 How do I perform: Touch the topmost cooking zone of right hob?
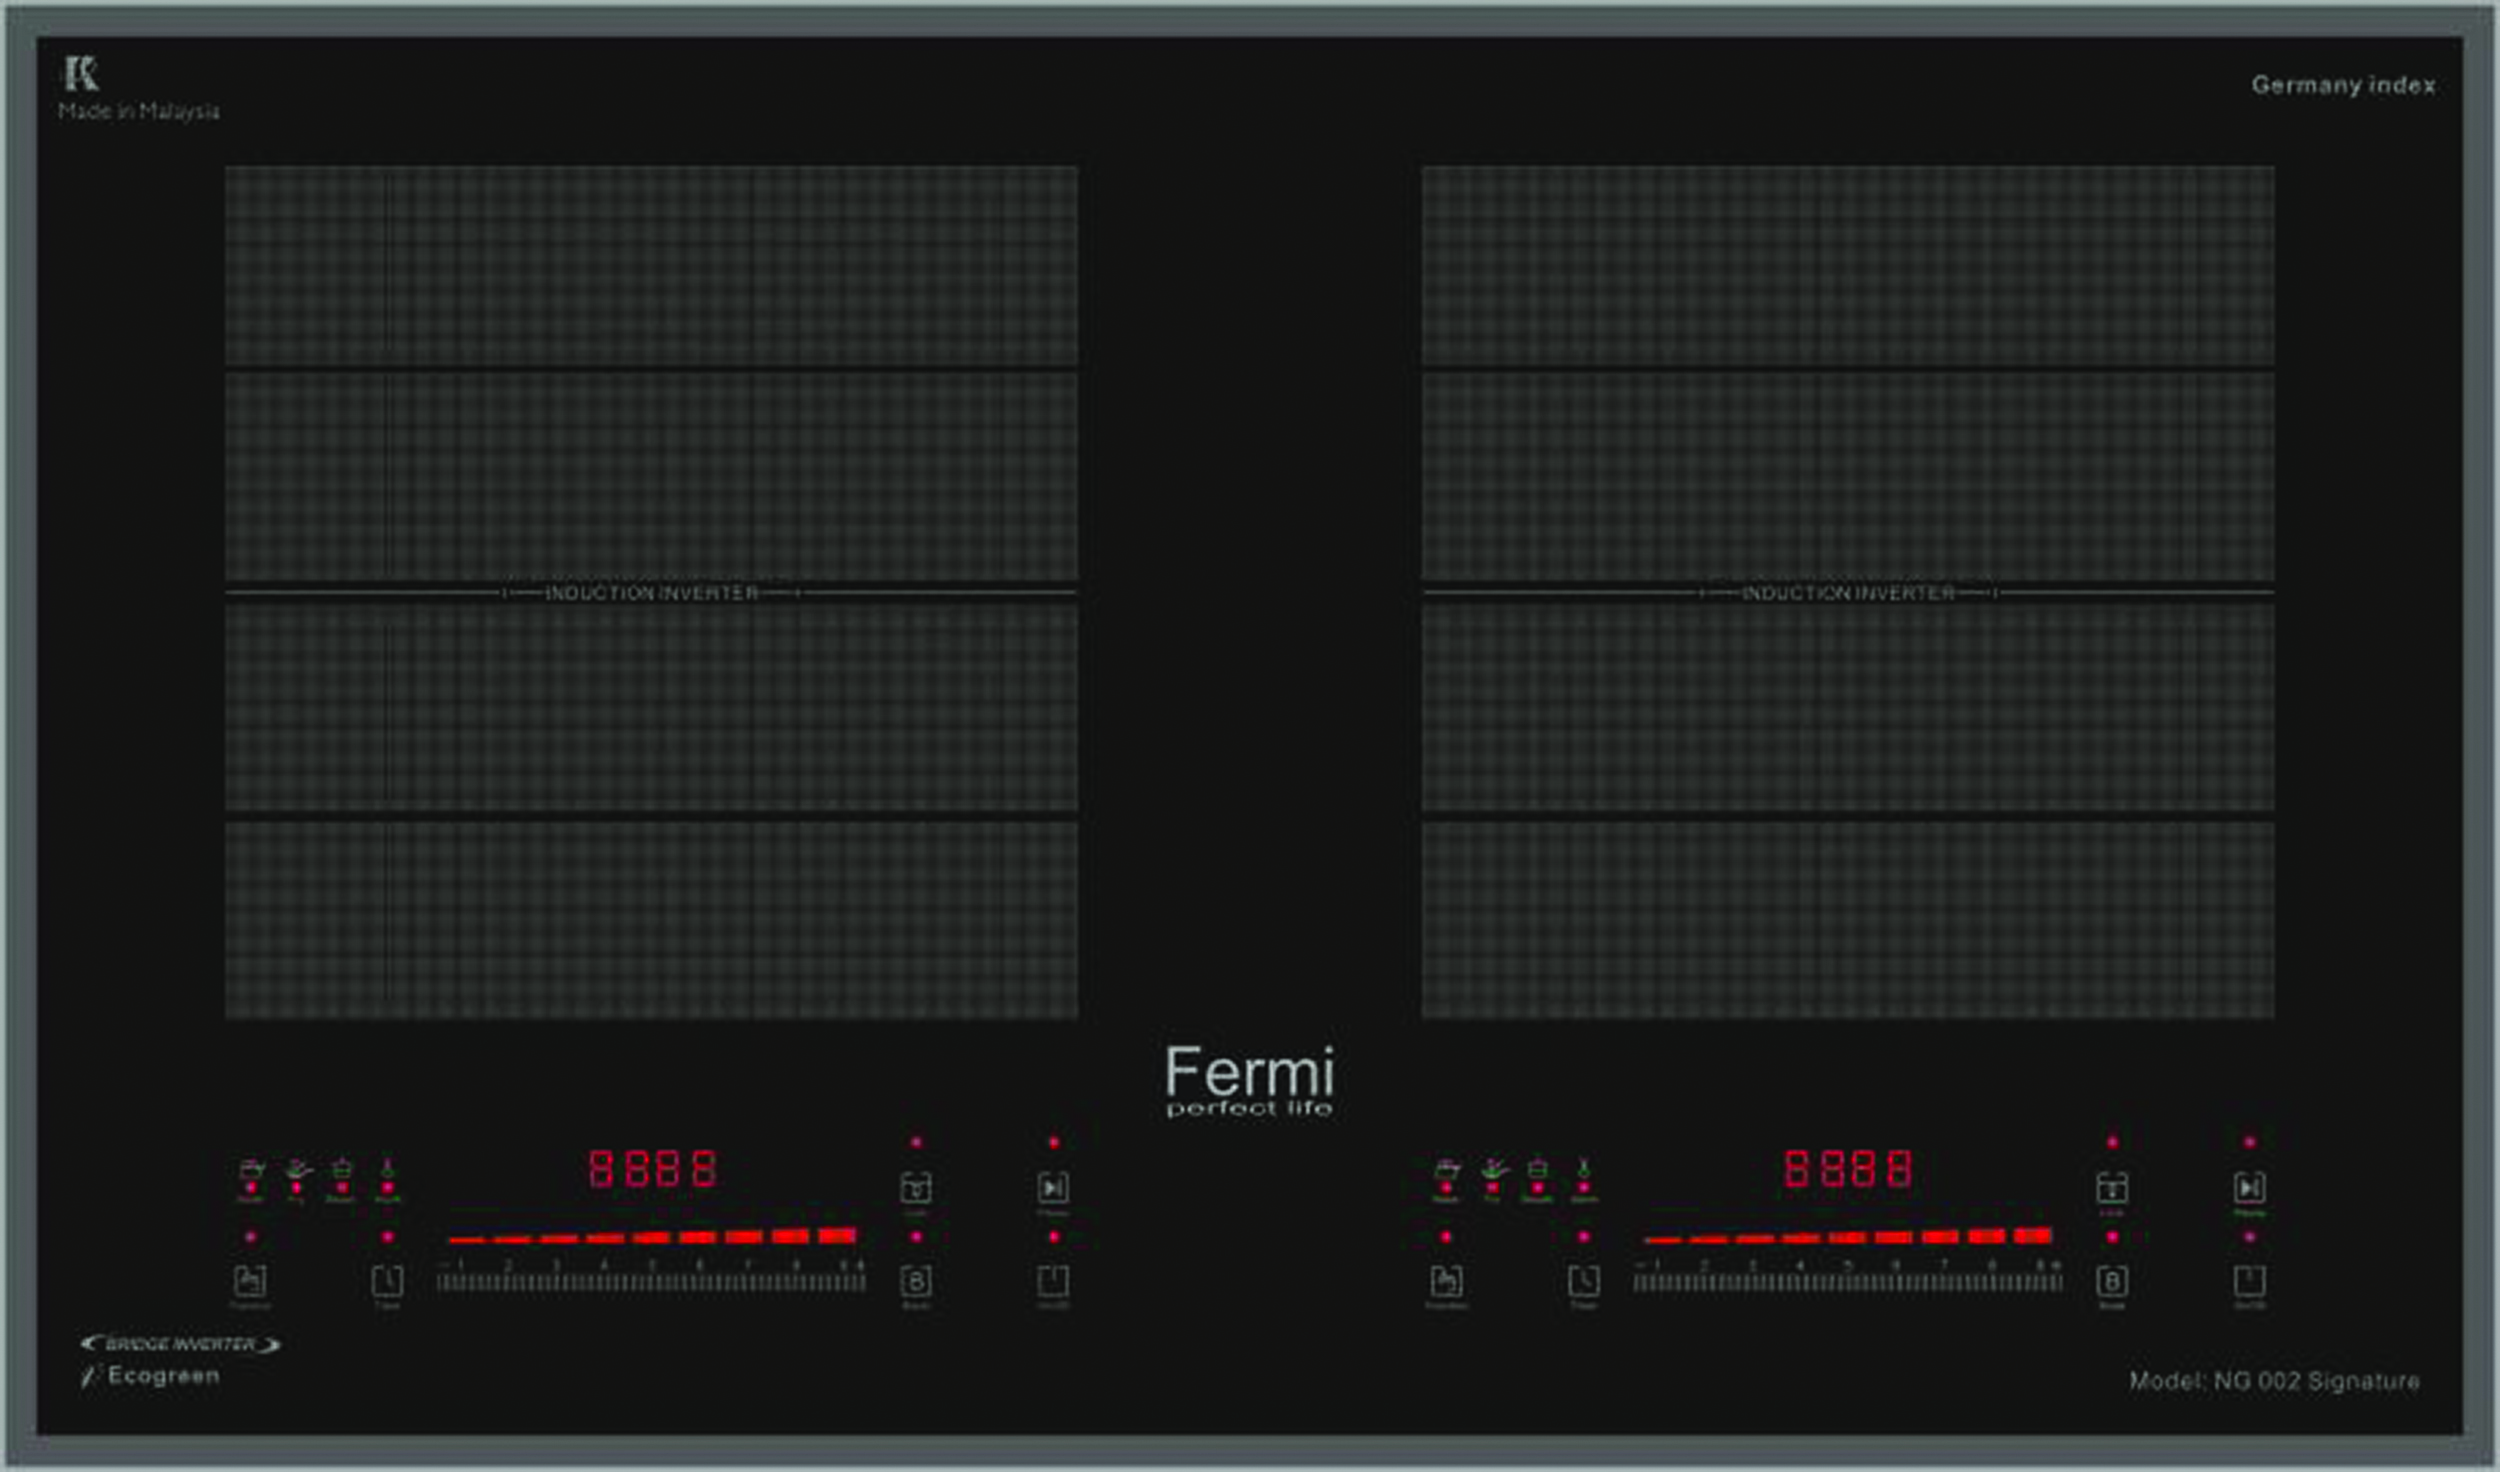coord(1848,266)
